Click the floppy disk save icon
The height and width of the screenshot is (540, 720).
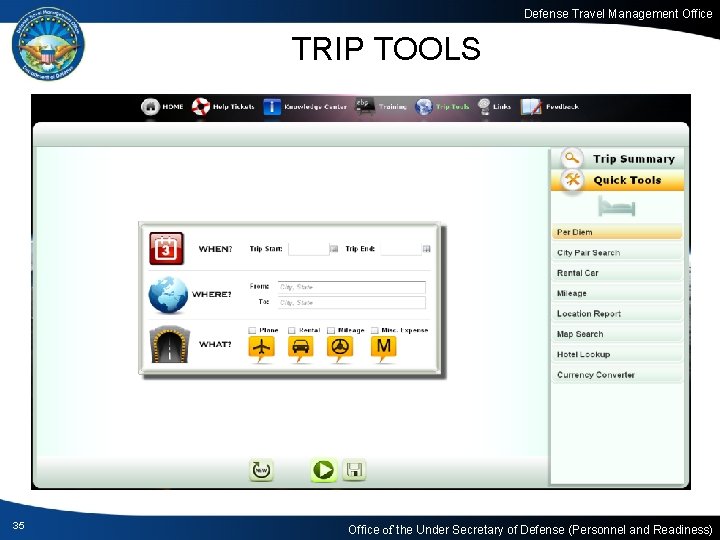354,470
